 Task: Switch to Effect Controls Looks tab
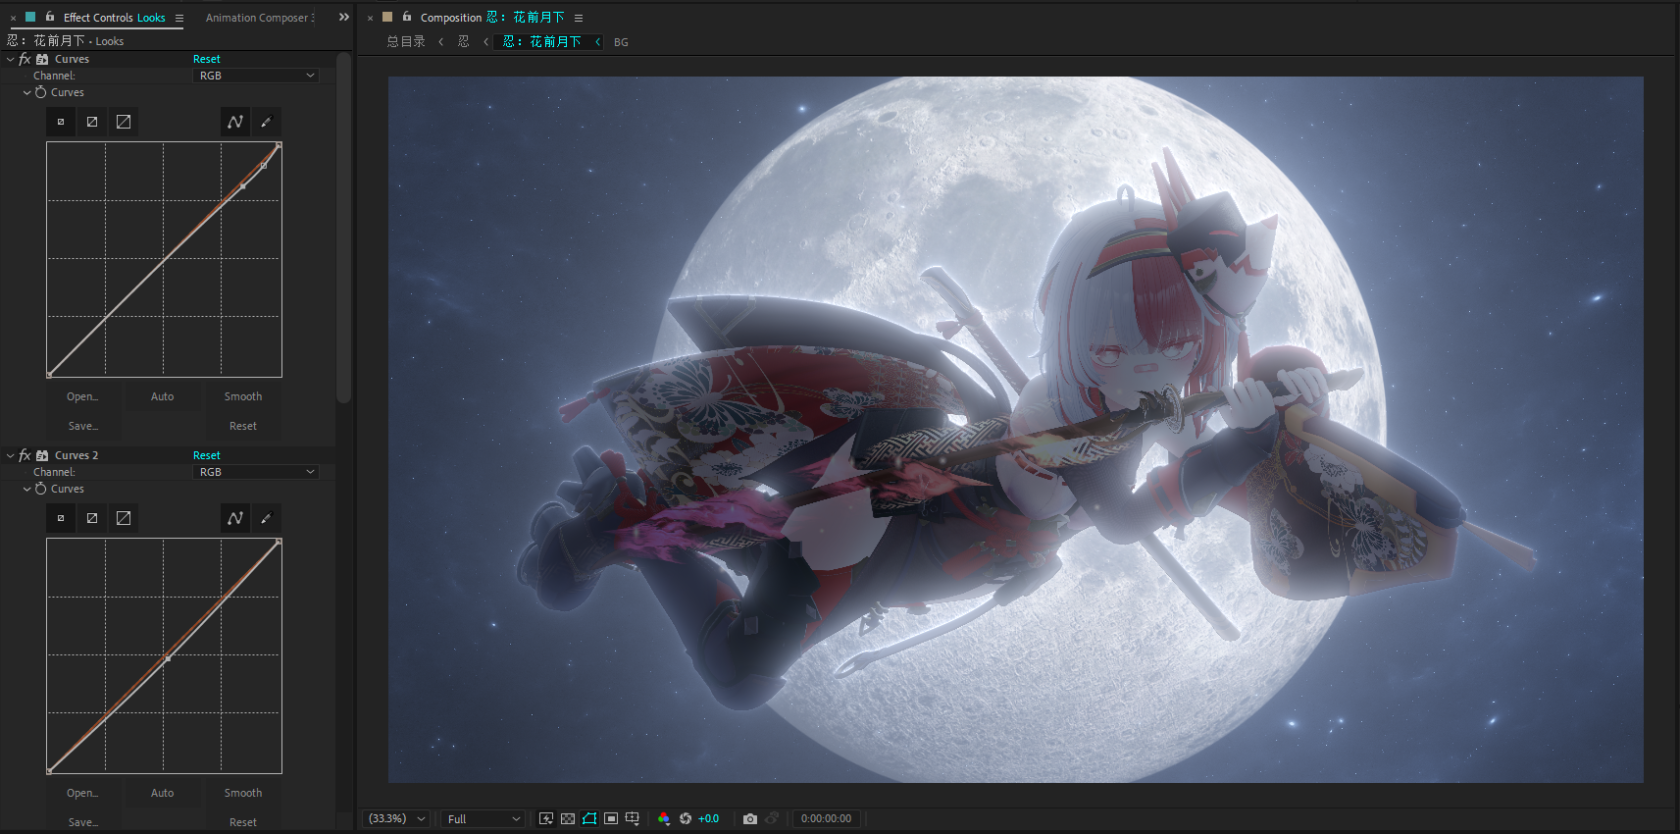click(x=114, y=18)
